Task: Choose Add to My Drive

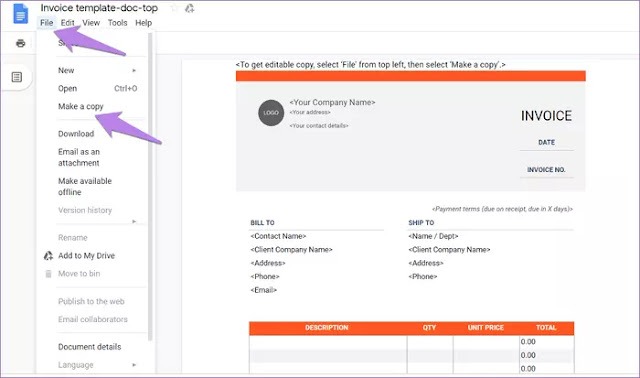Action: 87,256
